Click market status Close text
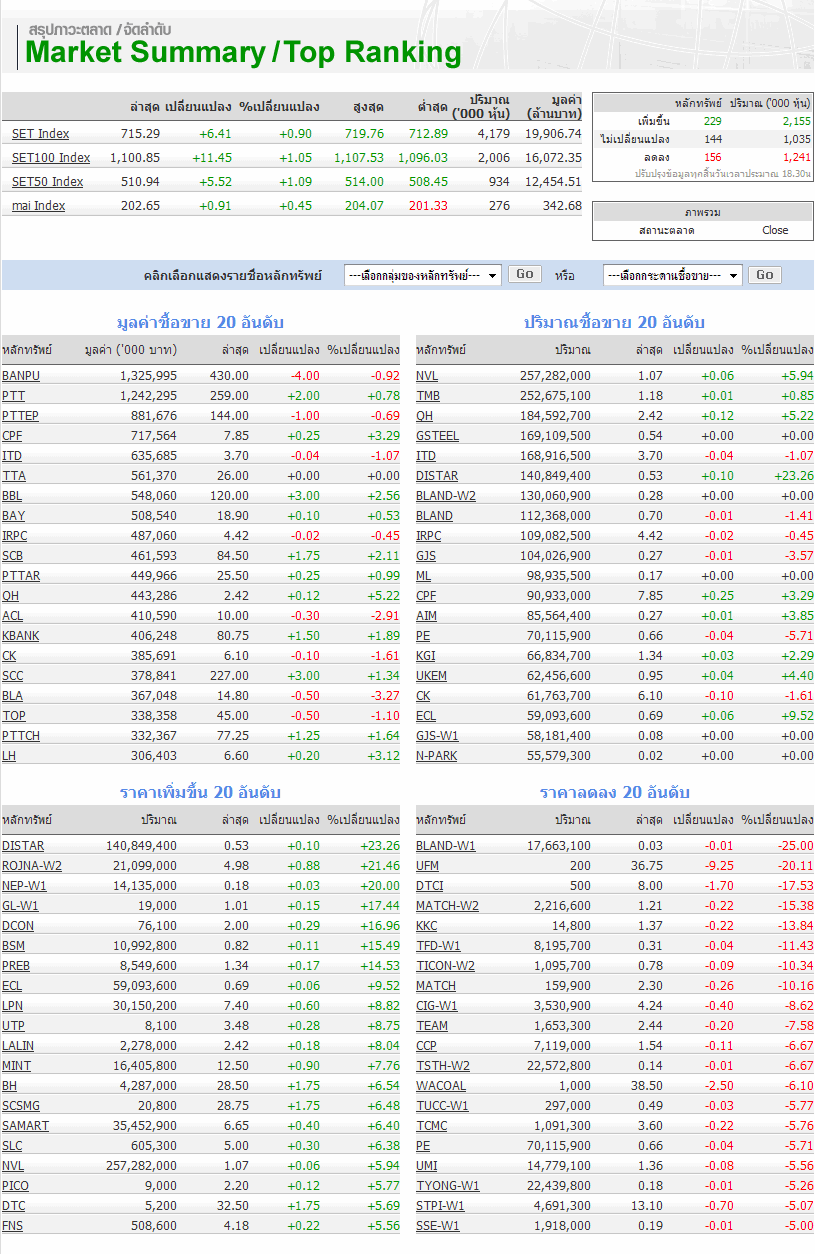 [x=775, y=230]
